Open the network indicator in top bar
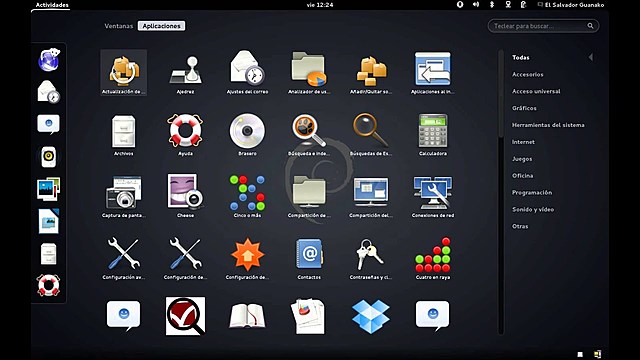 (508, 4)
